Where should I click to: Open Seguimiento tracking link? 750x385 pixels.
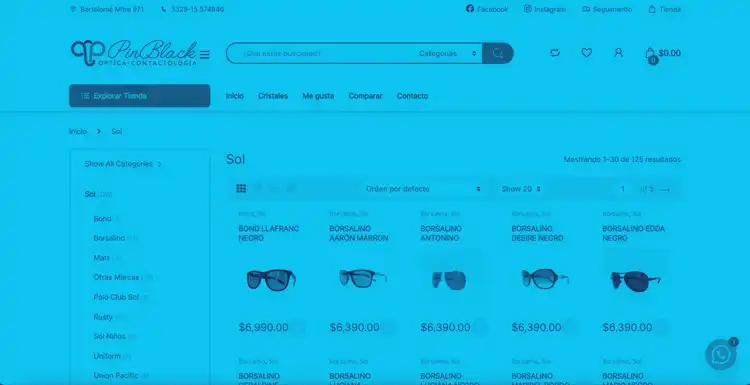coord(607,9)
